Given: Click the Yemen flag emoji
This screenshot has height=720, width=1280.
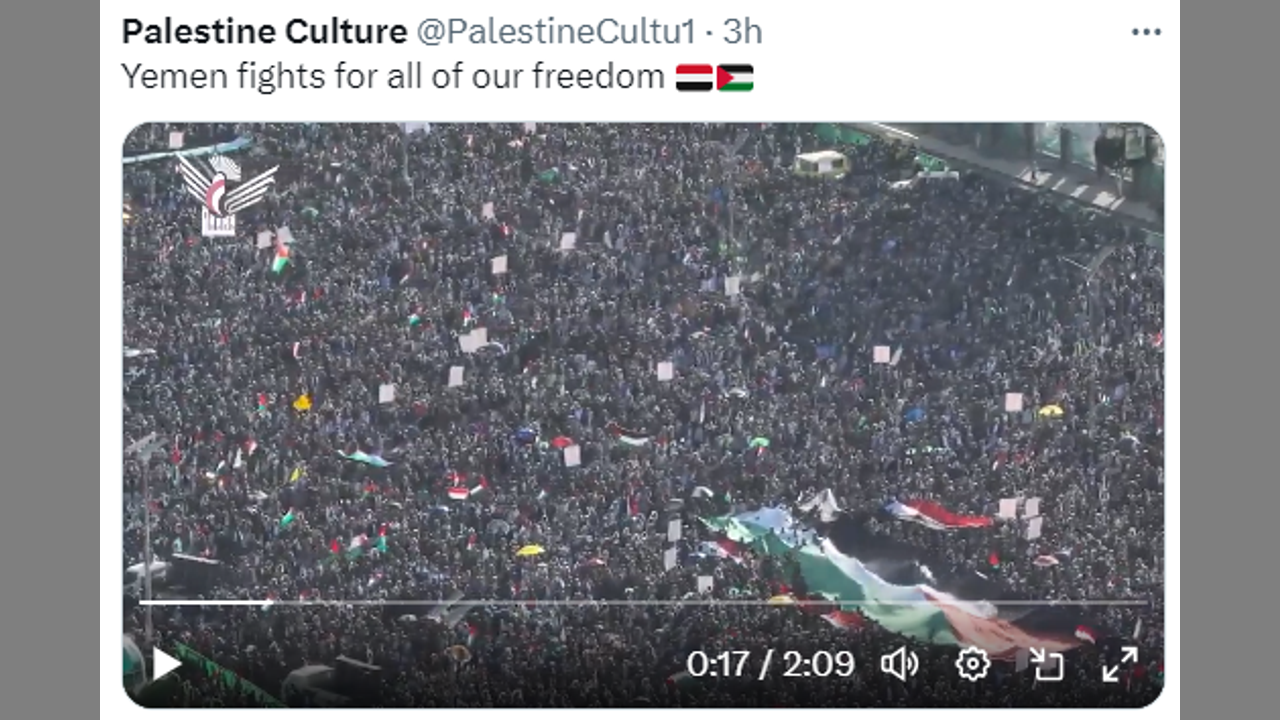Looking at the screenshot, I should [694, 77].
